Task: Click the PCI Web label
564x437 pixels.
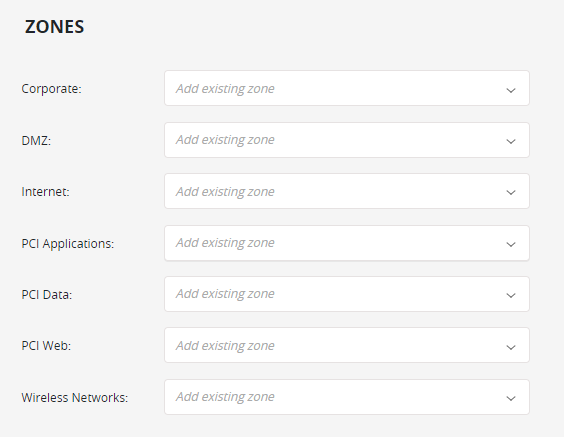Action: pyautogui.click(x=46, y=346)
